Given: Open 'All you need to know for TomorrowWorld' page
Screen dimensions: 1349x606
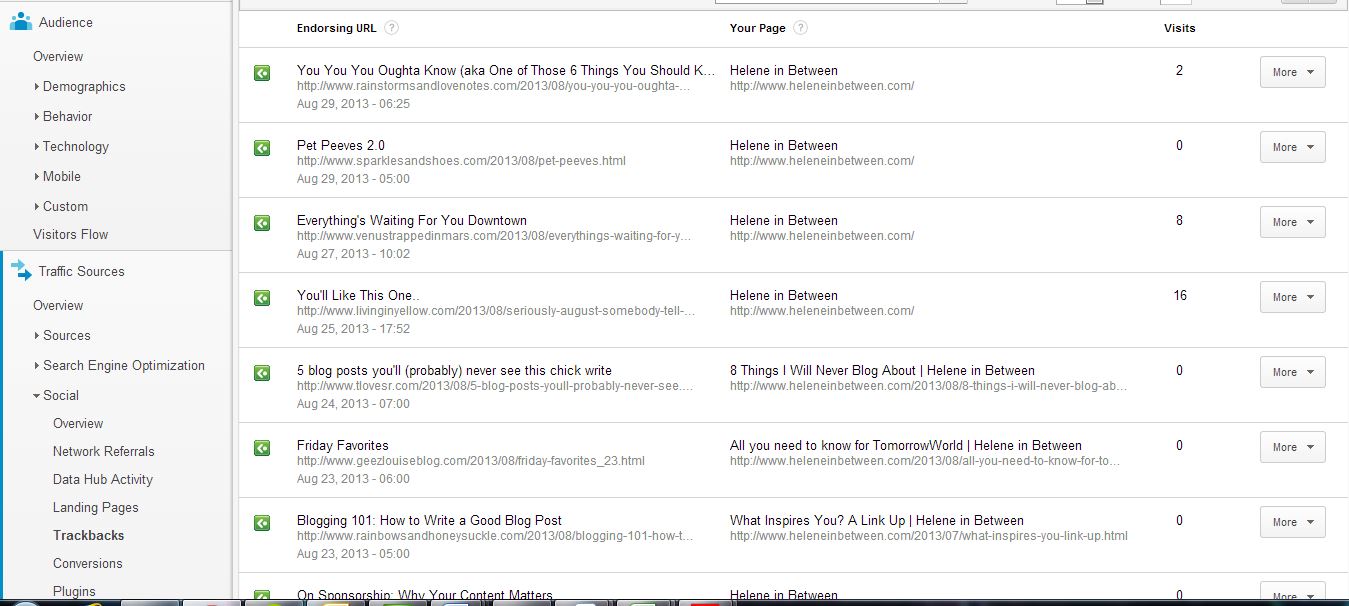Looking at the screenshot, I should coord(906,446).
